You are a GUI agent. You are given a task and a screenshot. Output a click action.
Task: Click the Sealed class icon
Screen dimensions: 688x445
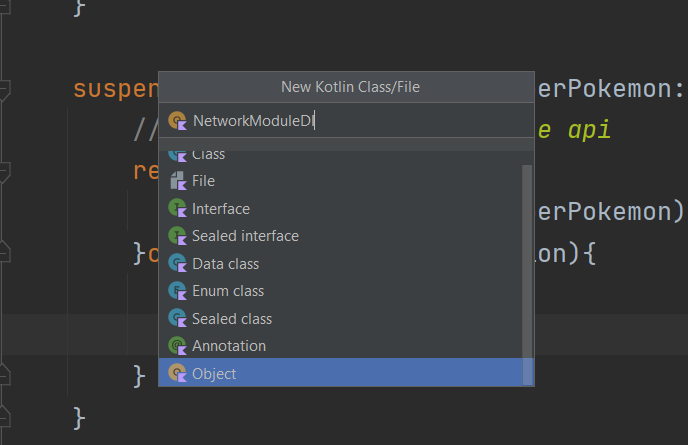point(178,319)
